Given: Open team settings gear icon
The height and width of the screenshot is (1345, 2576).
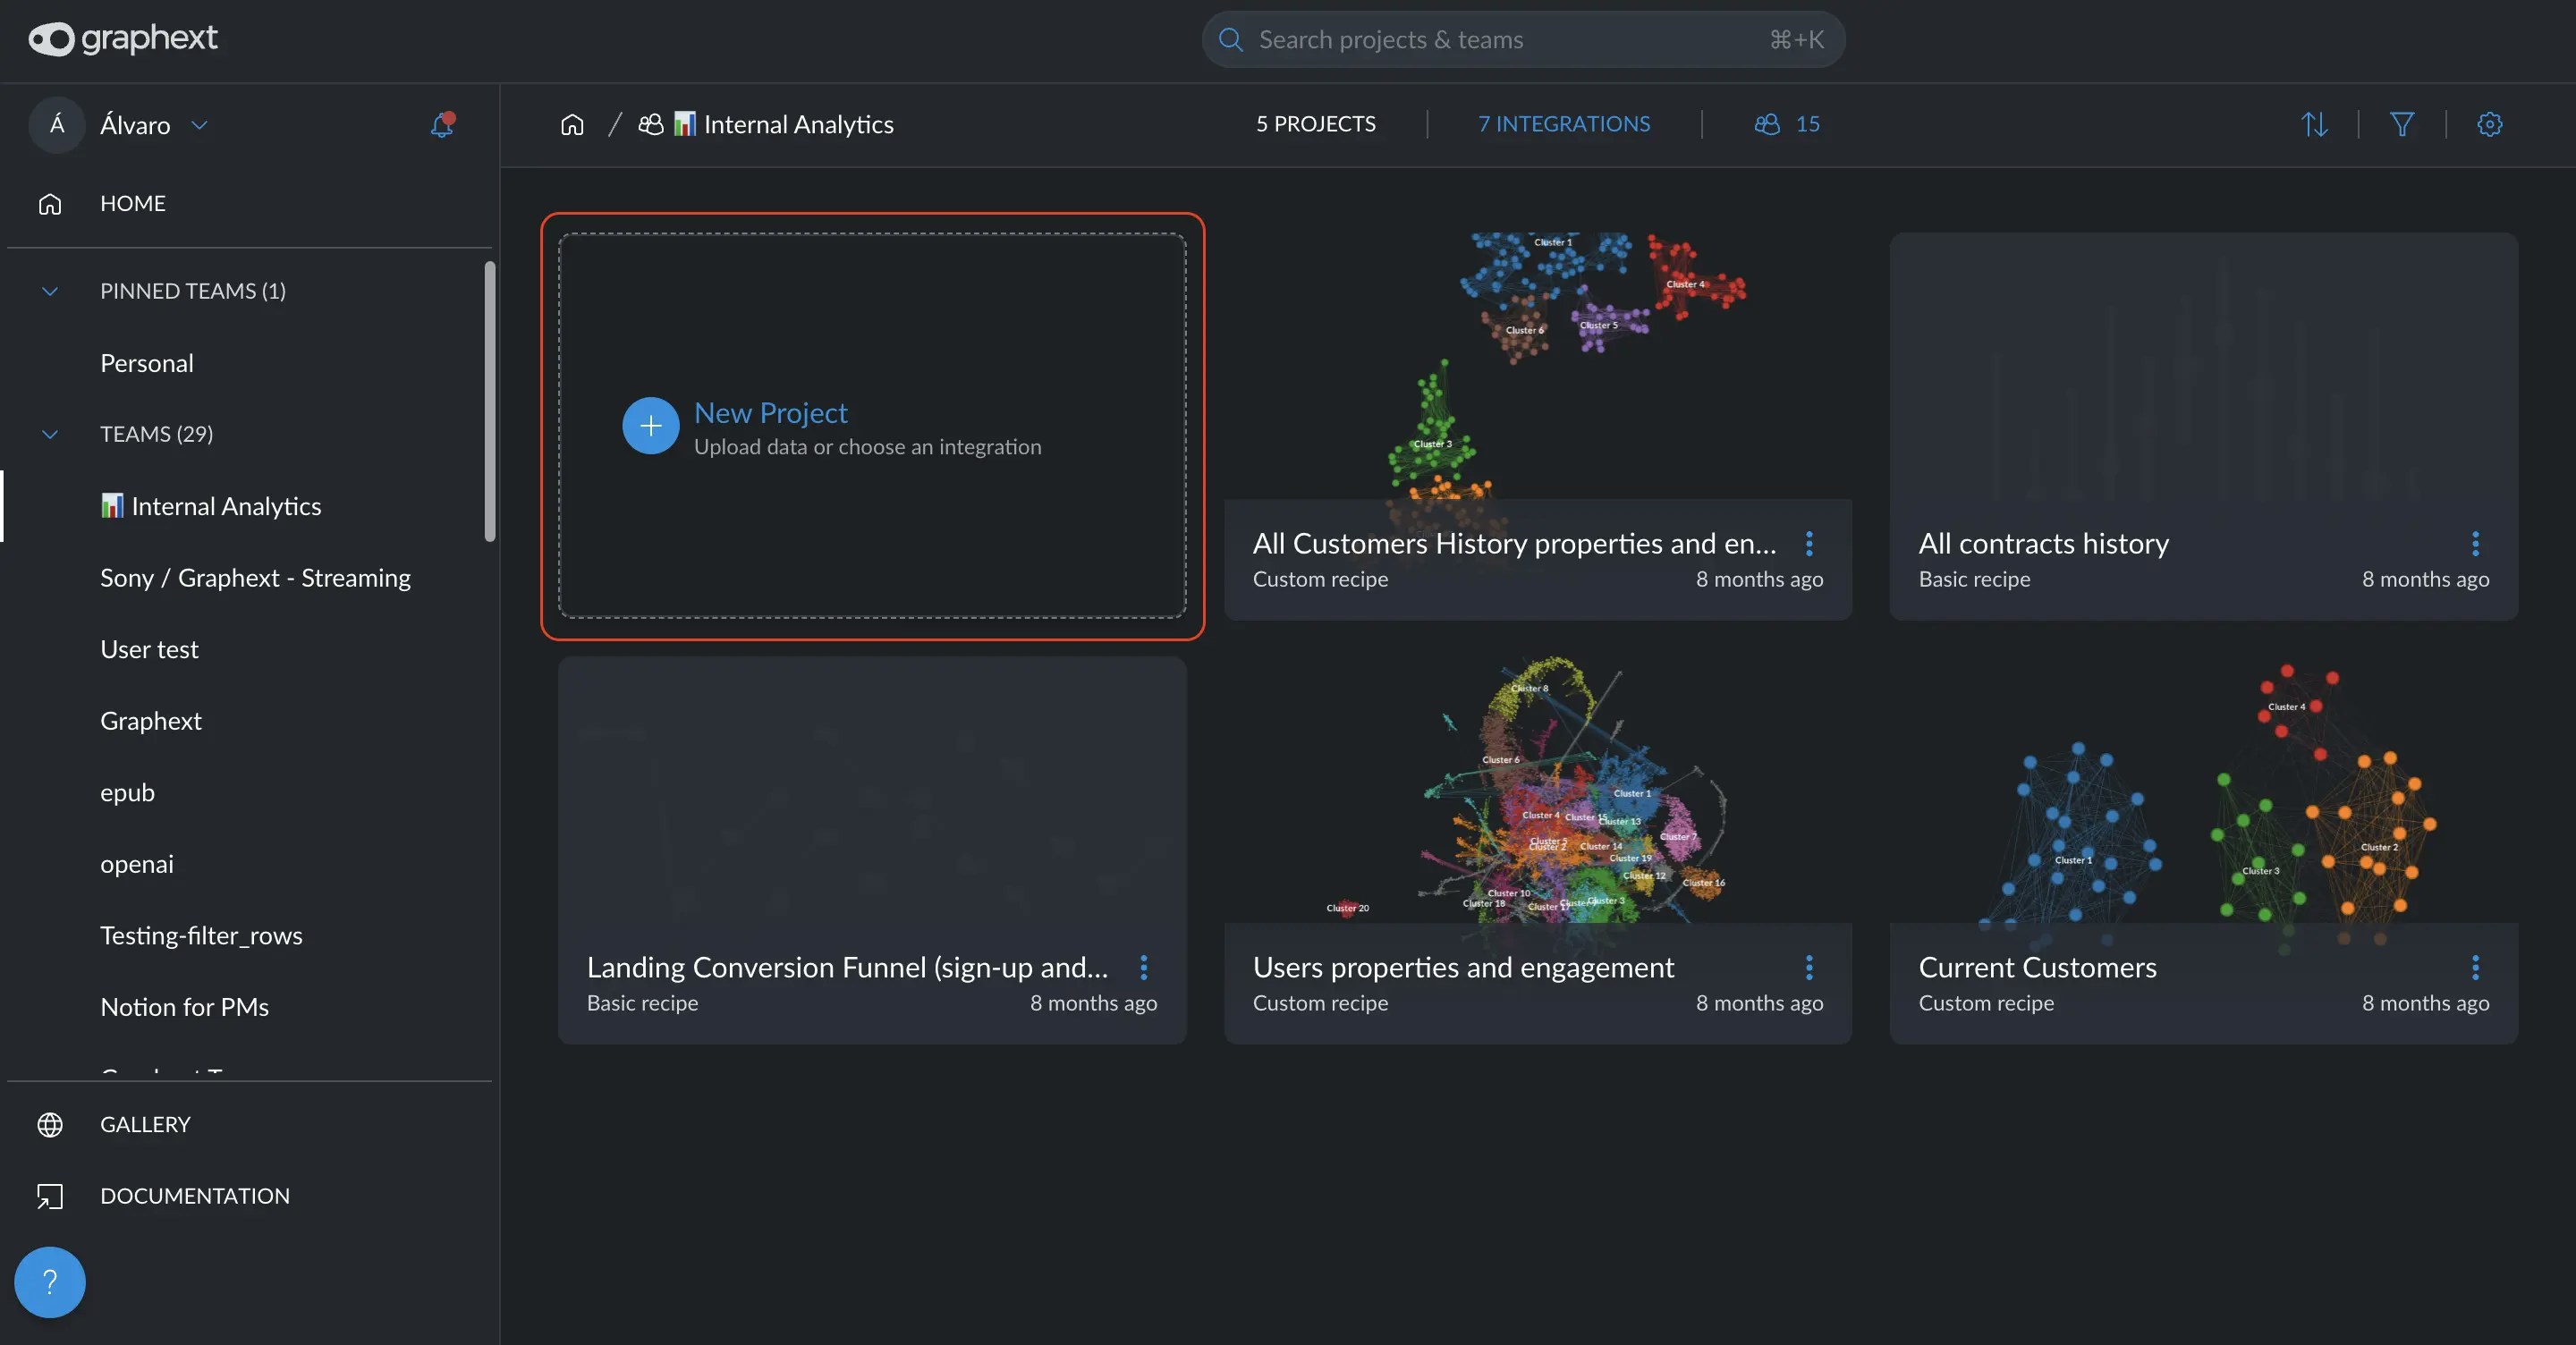Looking at the screenshot, I should (2489, 124).
